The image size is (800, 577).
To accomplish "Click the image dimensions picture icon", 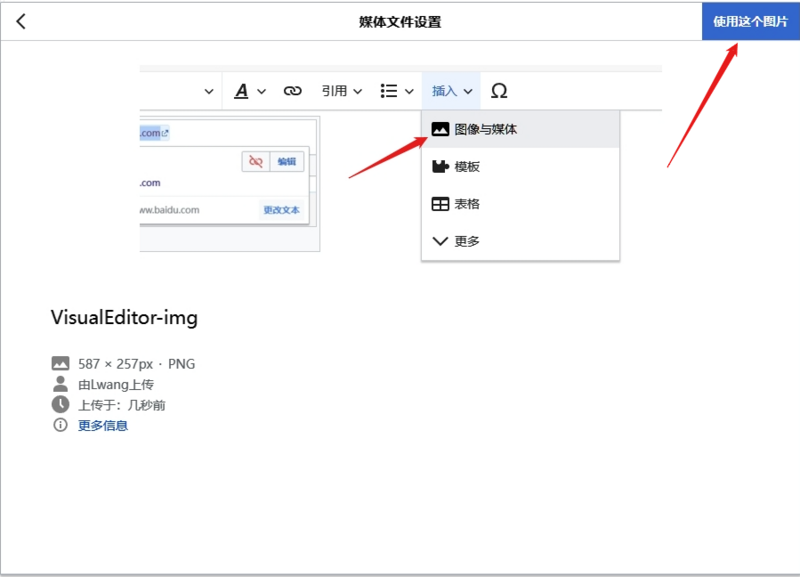I will pyautogui.click(x=58, y=363).
